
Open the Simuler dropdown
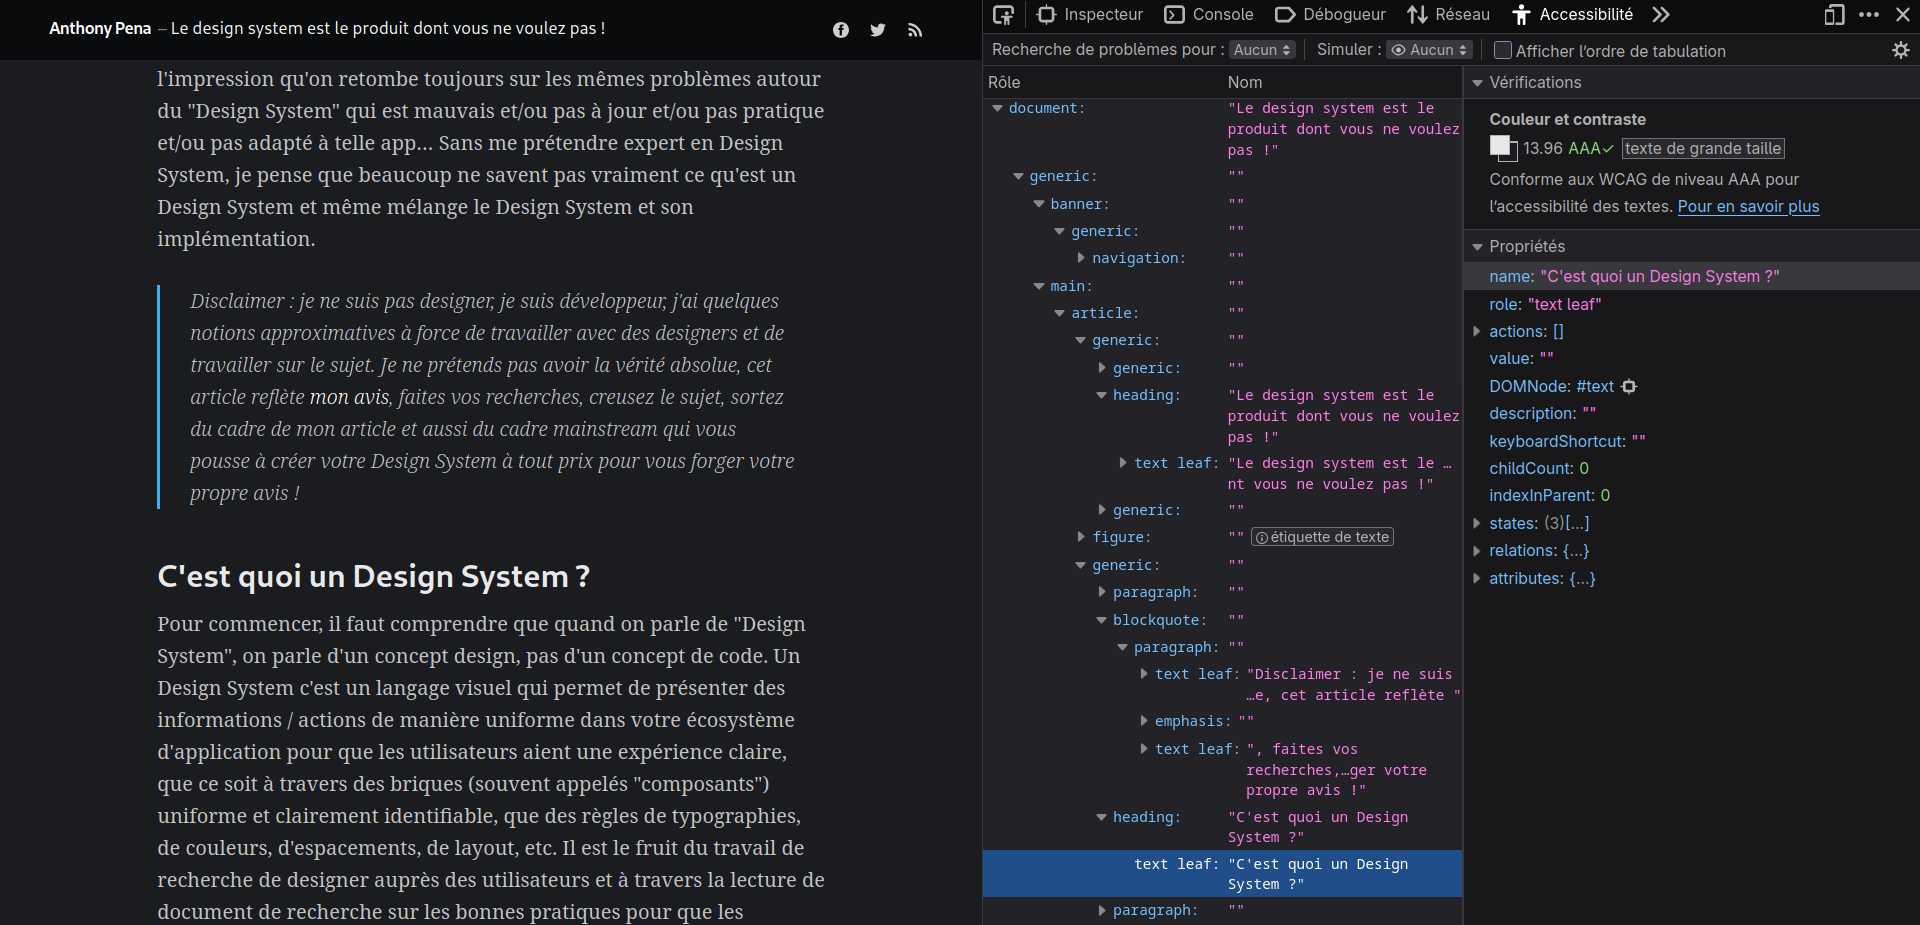coord(1429,49)
